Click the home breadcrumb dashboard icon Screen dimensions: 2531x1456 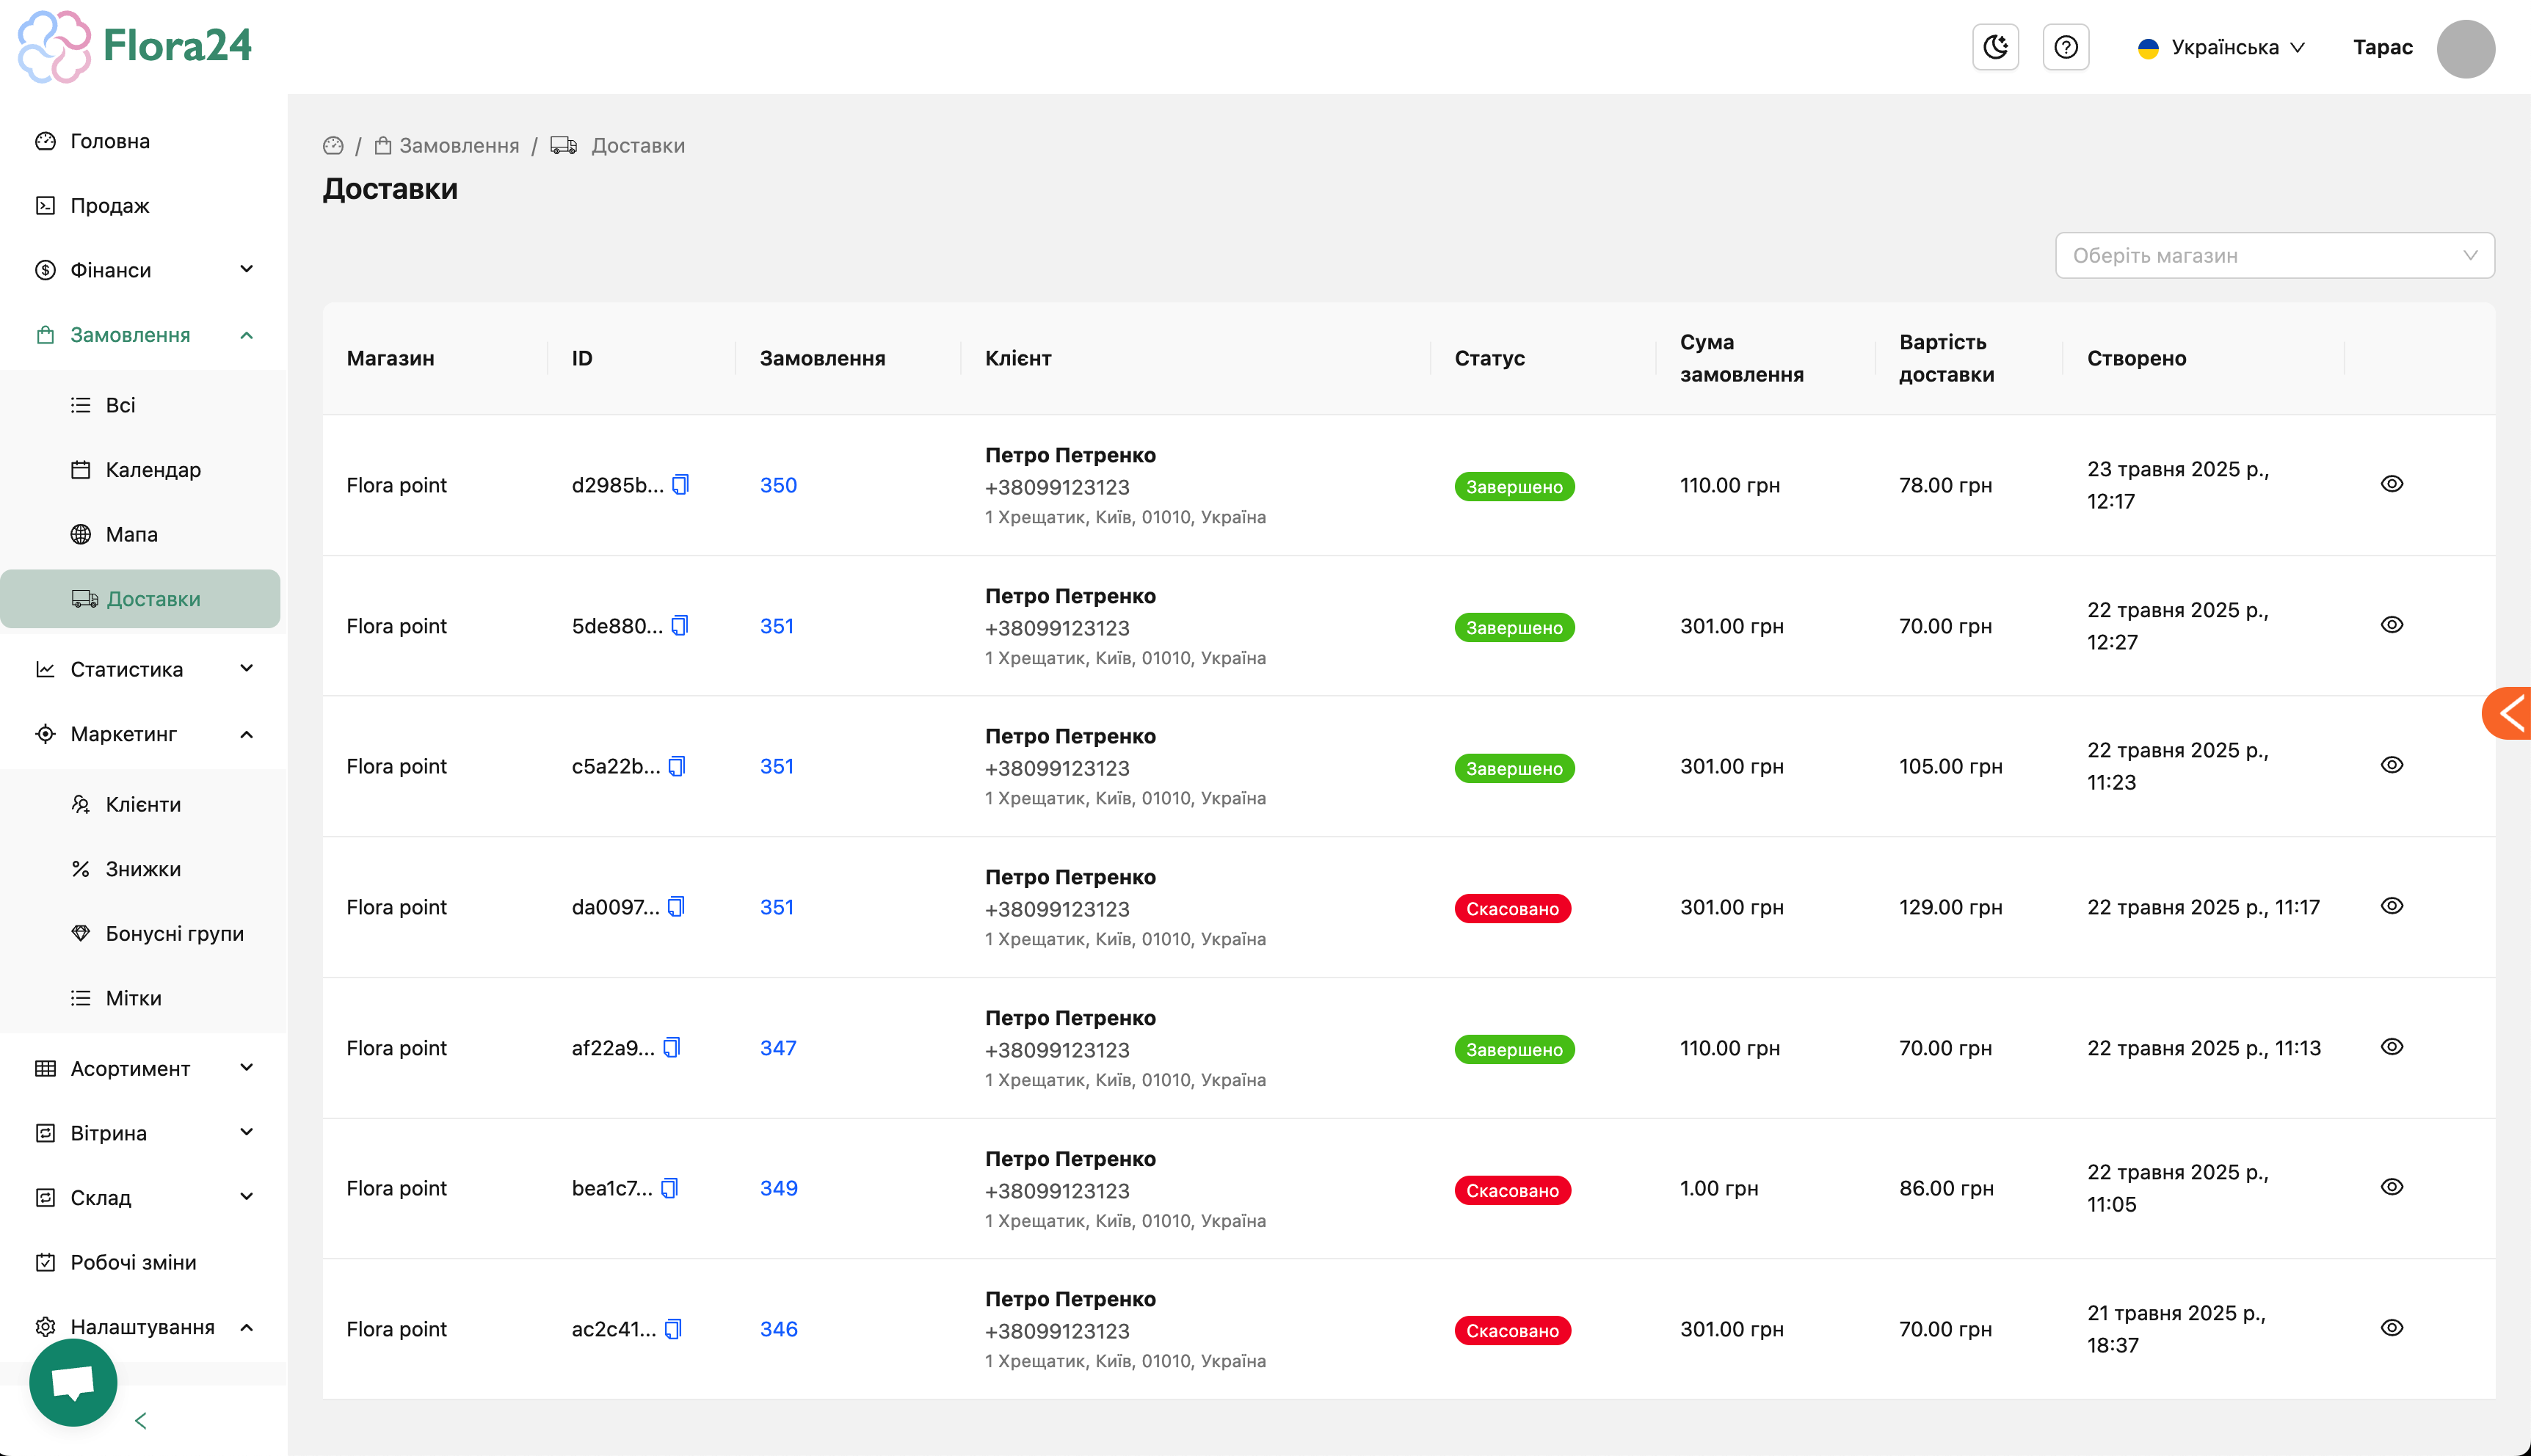tap(333, 146)
